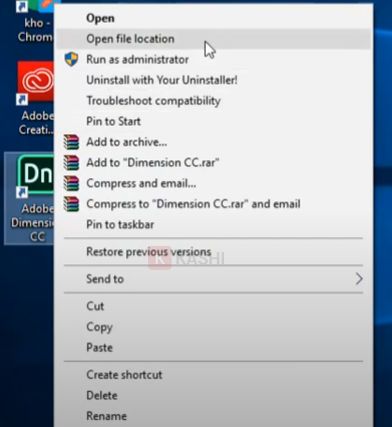Open the Send to menu entry

click(213, 279)
